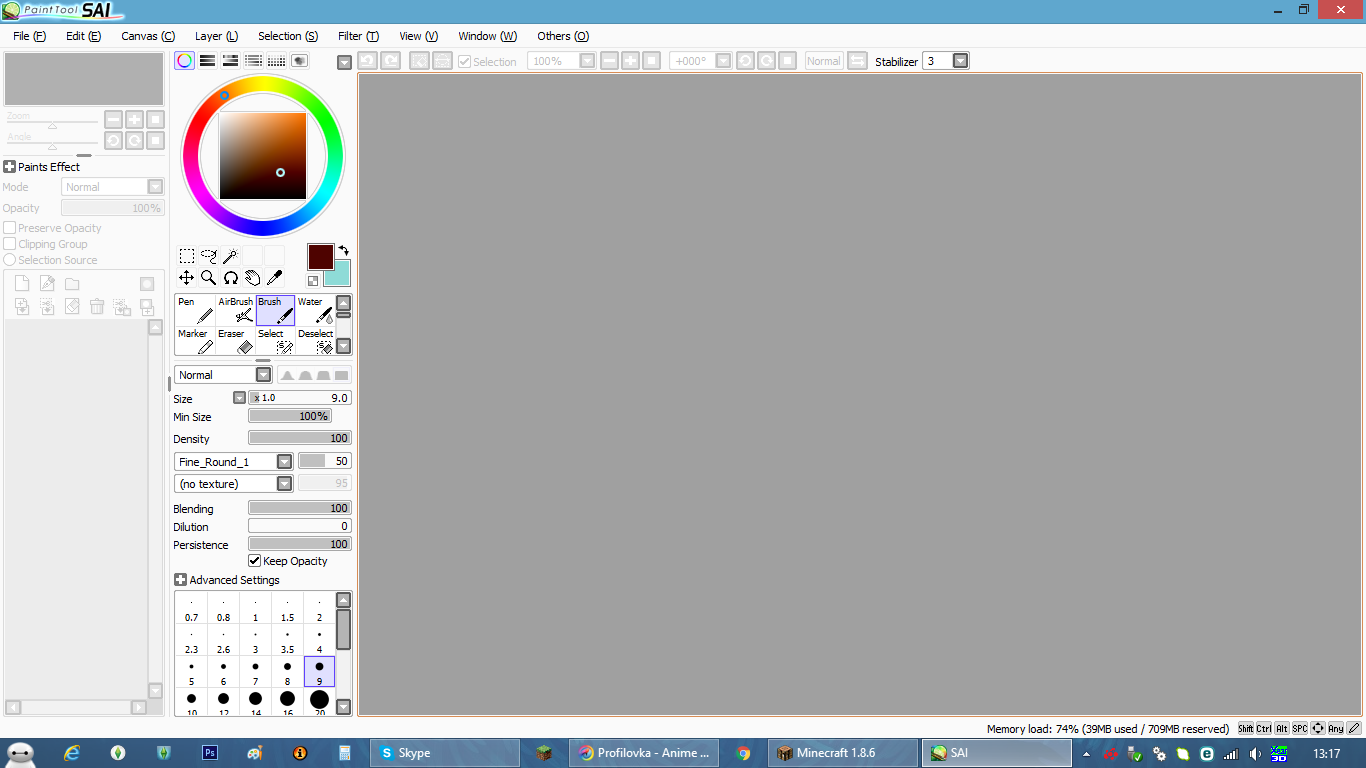Select the Hand pan tool
Image resolution: width=1366 pixels, height=768 pixels.
(252, 278)
